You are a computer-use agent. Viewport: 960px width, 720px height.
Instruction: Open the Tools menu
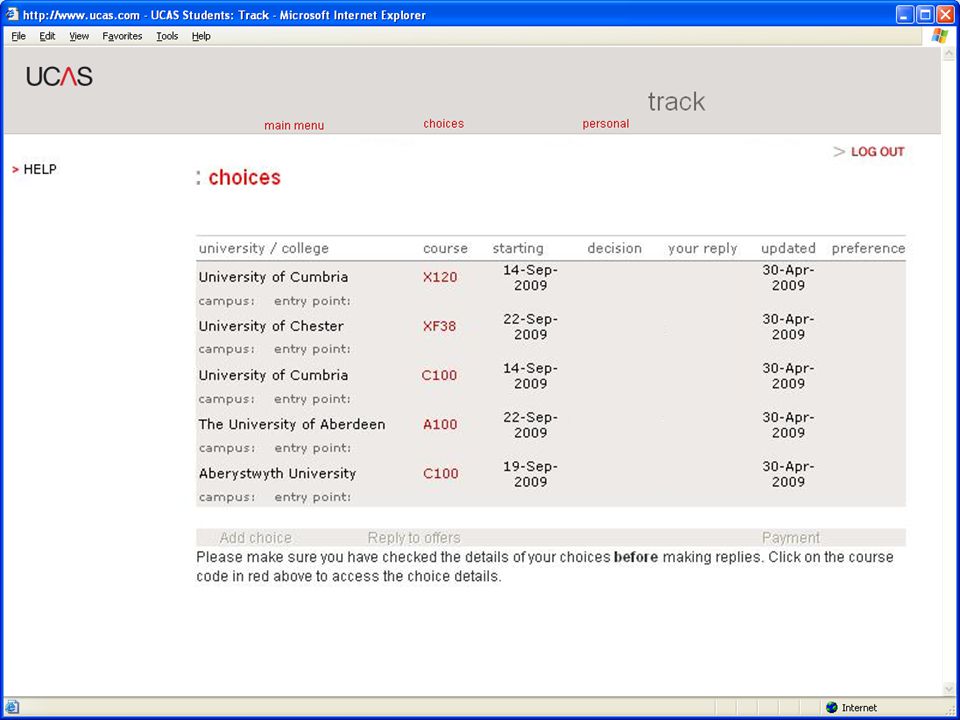167,36
